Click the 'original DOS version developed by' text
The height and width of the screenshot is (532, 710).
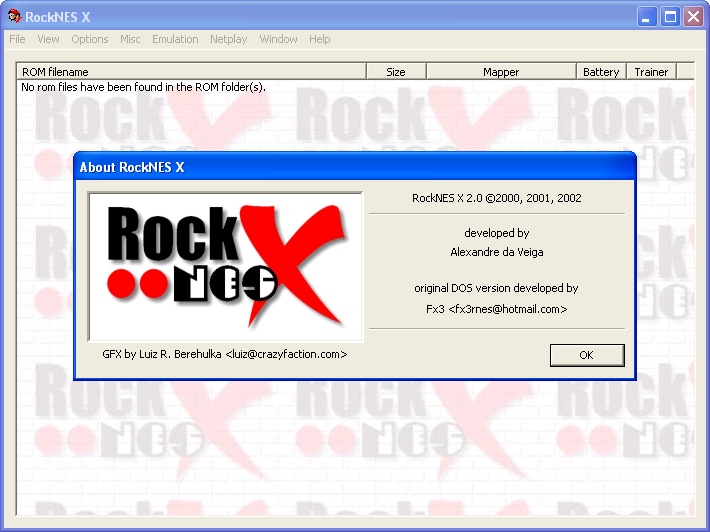point(497,288)
